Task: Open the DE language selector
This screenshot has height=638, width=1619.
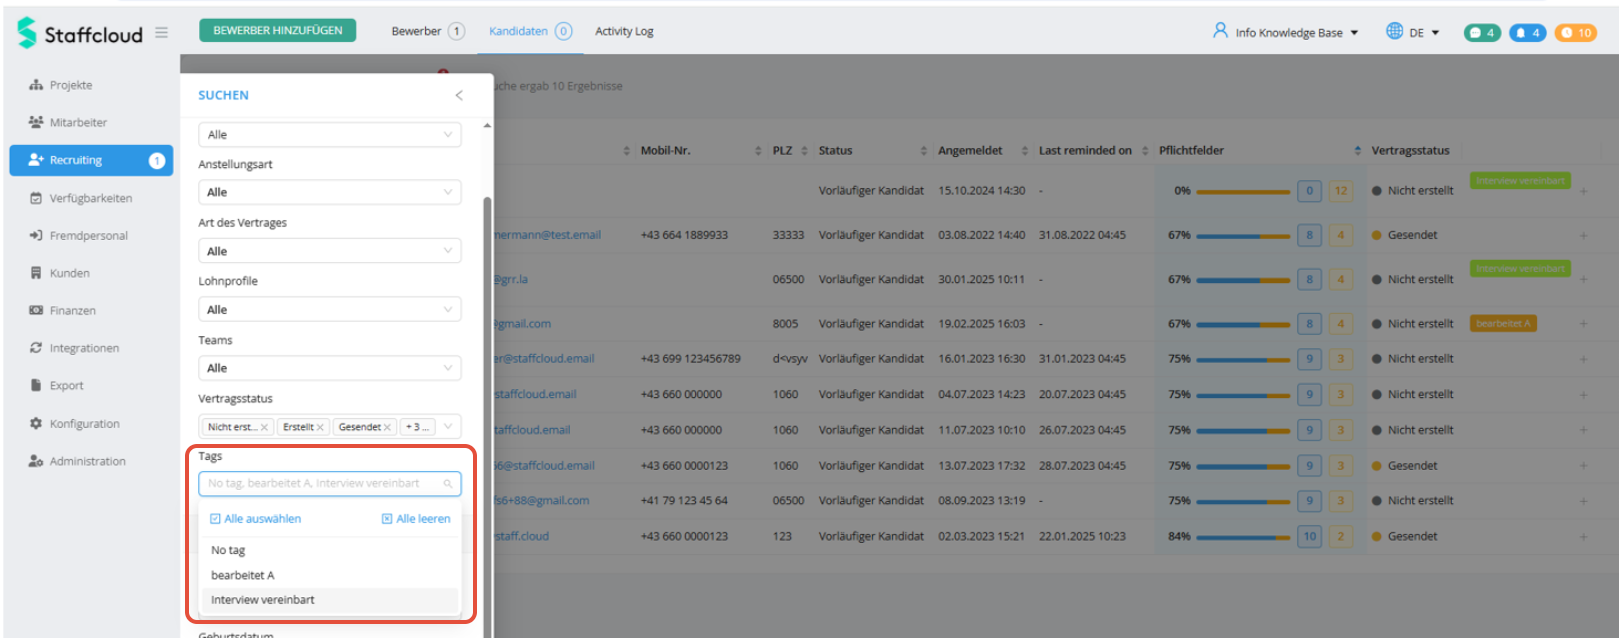Action: pos(1412,32)
